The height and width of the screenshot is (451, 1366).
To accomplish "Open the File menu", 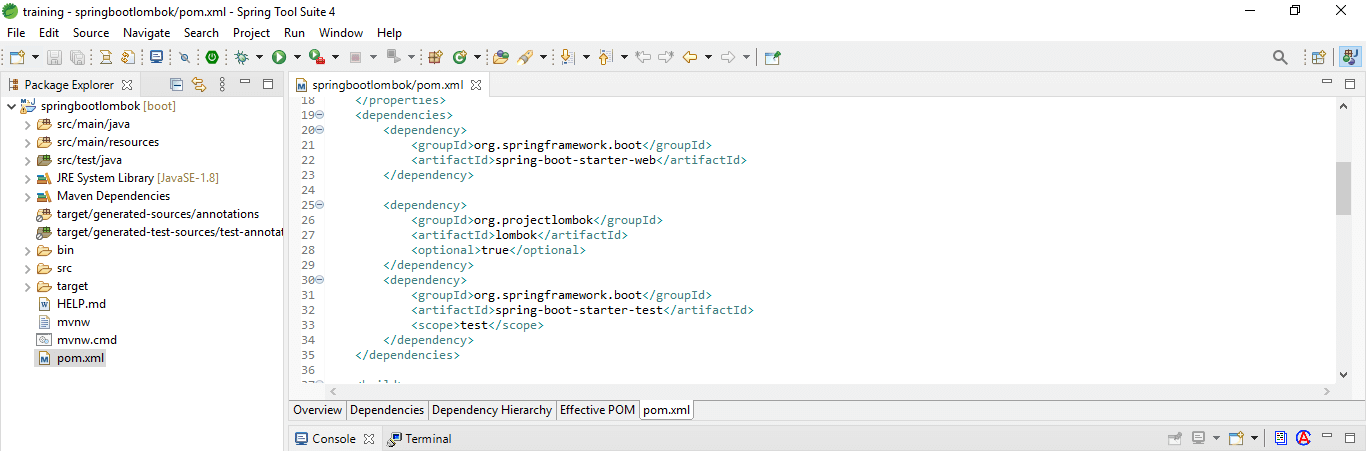I will coord(16,33).
